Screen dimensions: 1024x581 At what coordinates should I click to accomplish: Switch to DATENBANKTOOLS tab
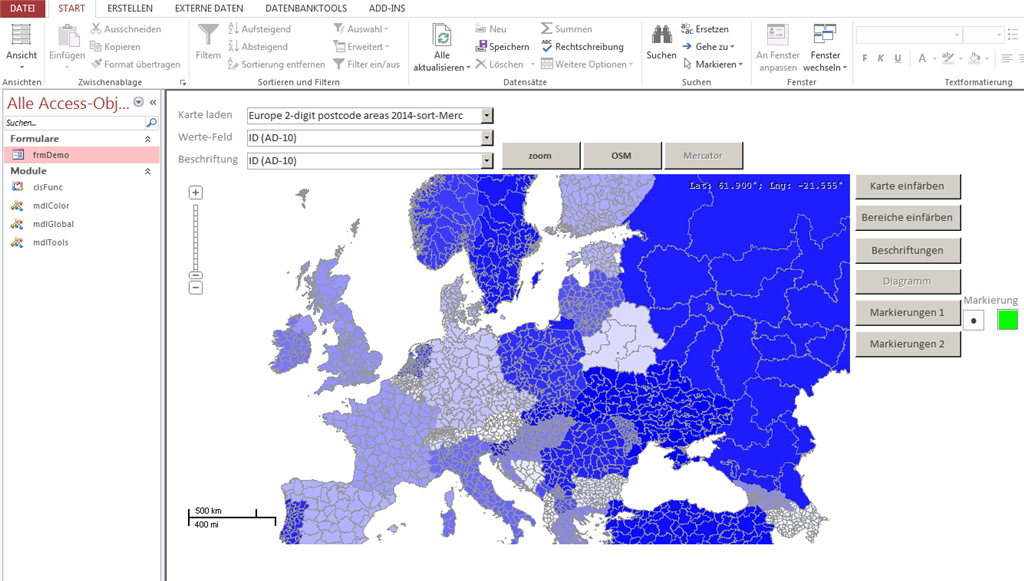click(306, 8)
